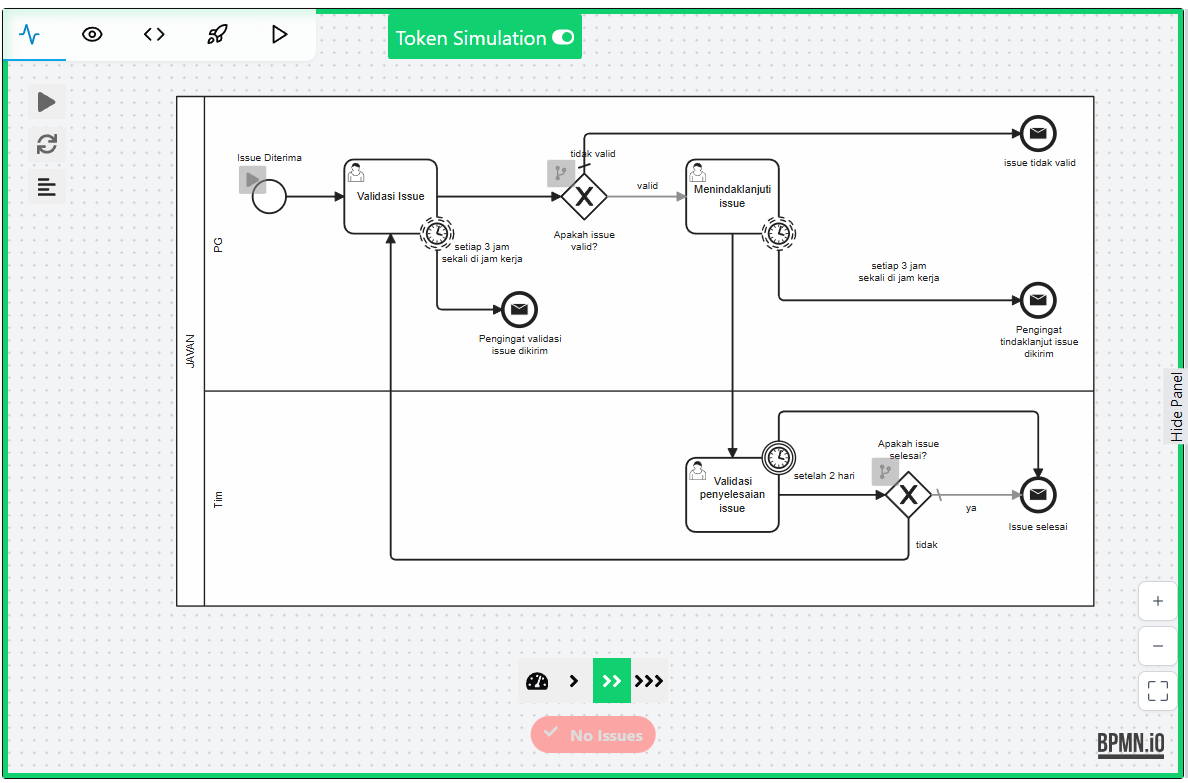Screen dimensions: 1188x783
Task: Click the play icon in the top toolbar
Action: click(278, 33)
